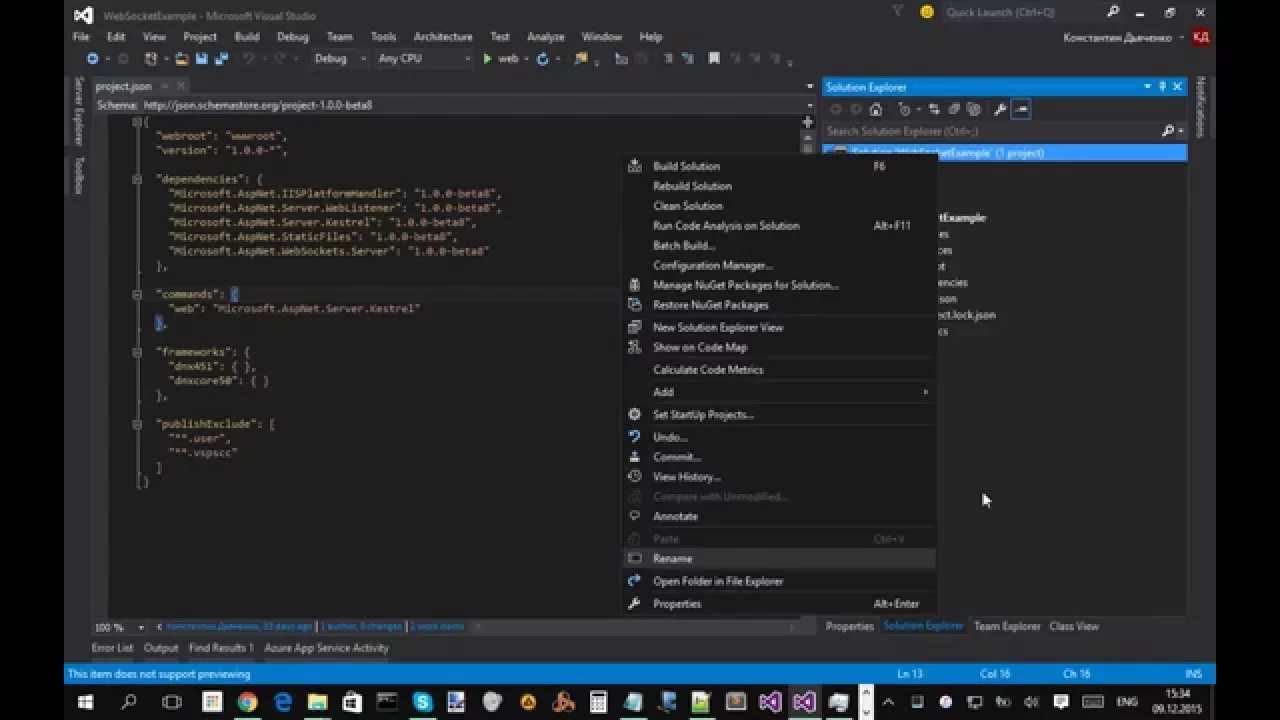The height and width of the screenshot is (720, 1280).
Task: Start debugging with the green play arrow
Action: click(x=487, y=59)
